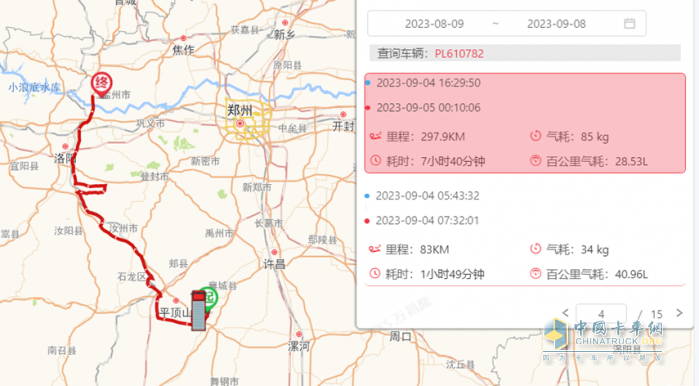Click the 新乡 city label on the map

tap(284, 35)
